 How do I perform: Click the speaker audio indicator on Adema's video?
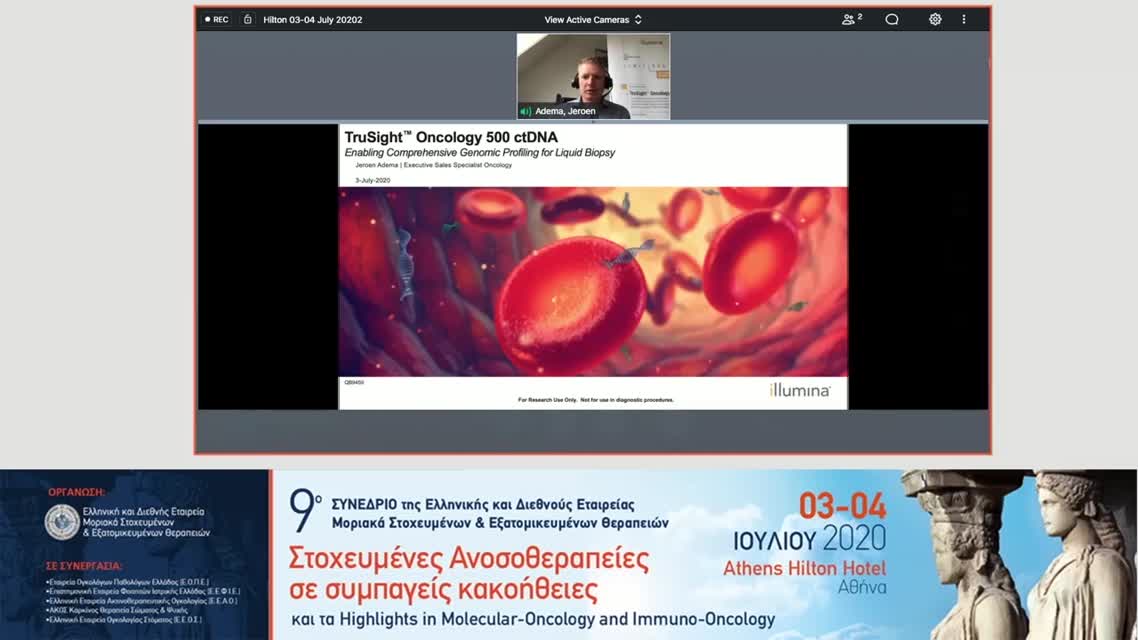pos(526,111)
